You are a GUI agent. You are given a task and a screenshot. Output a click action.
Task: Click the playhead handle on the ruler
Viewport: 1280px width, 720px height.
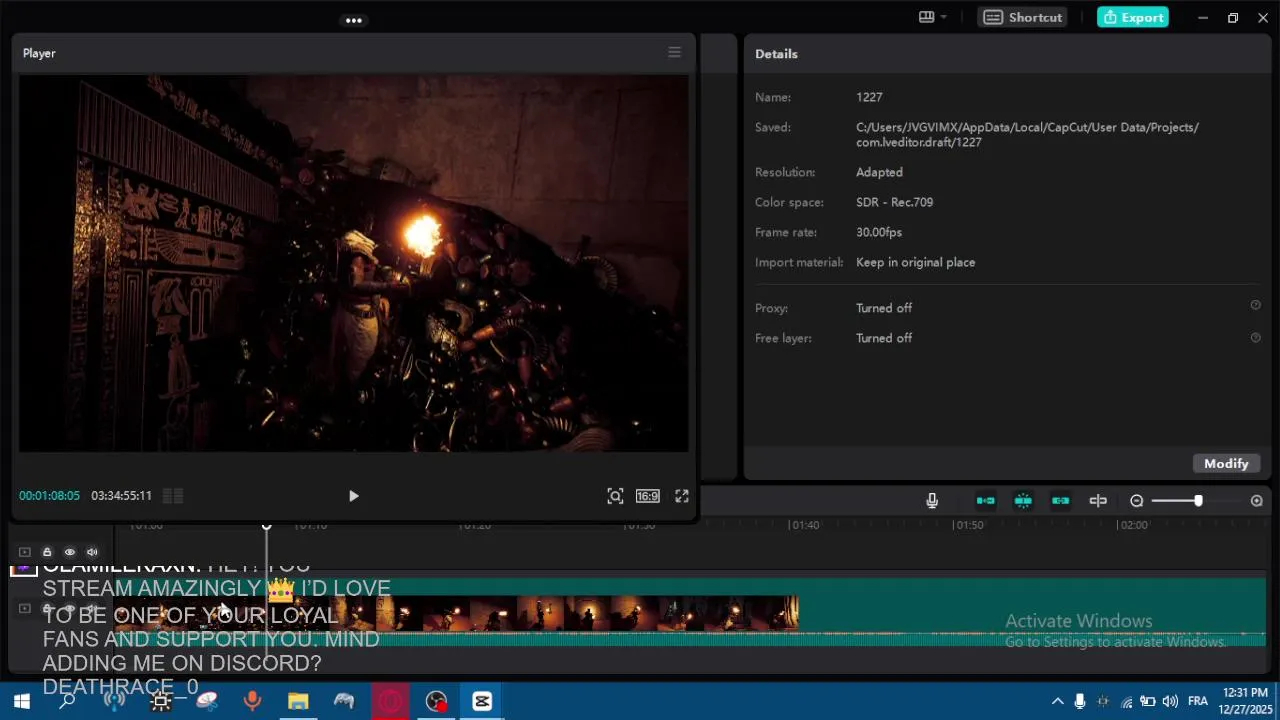[x=267, y=525]
